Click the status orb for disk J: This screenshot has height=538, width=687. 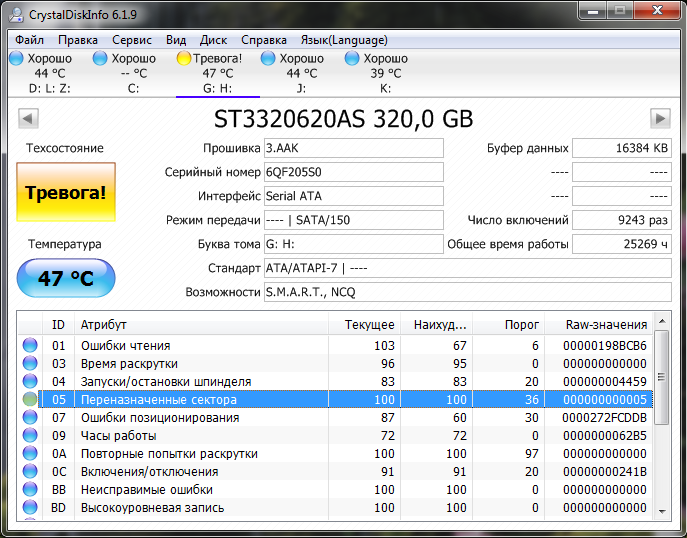(268, 59)
